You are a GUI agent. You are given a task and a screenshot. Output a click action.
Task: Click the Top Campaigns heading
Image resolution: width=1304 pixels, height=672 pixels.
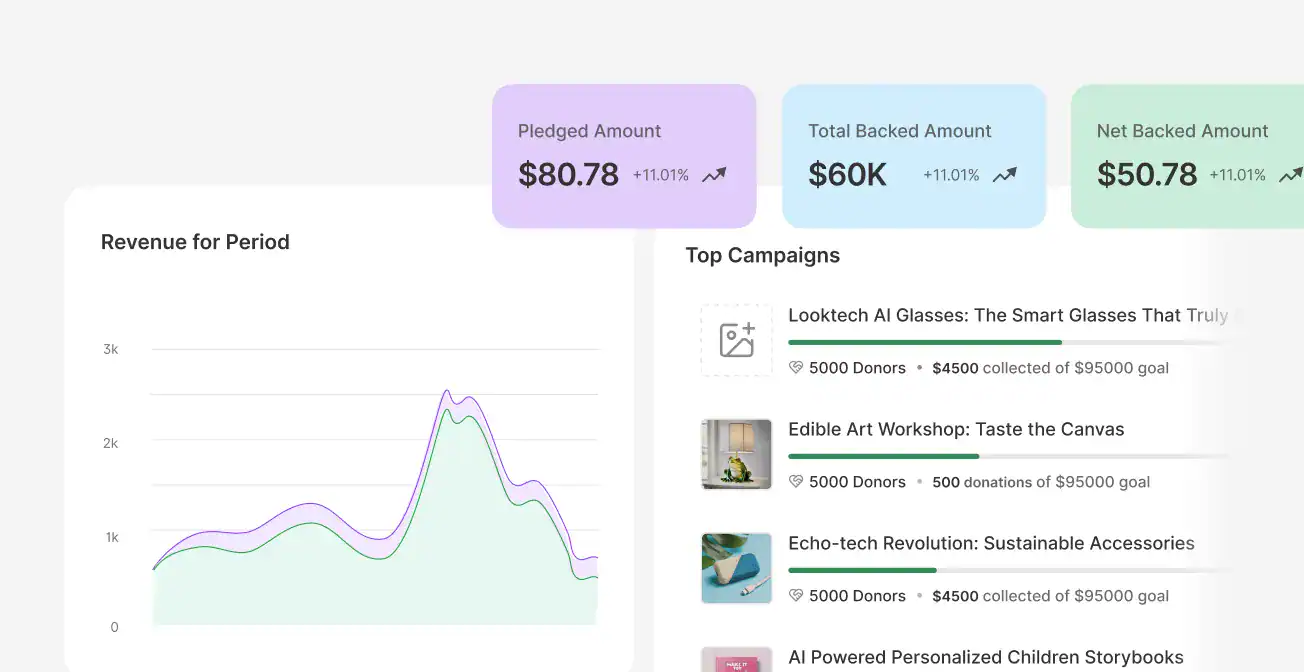(x=762, y=255)
